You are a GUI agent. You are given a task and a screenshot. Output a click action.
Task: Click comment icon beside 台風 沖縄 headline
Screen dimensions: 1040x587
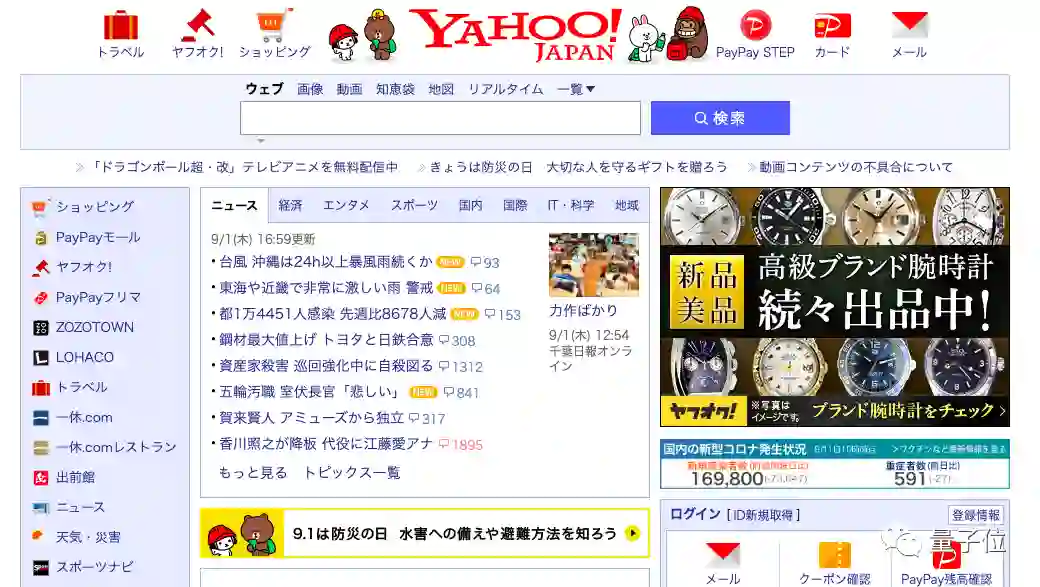pos(476,262)
